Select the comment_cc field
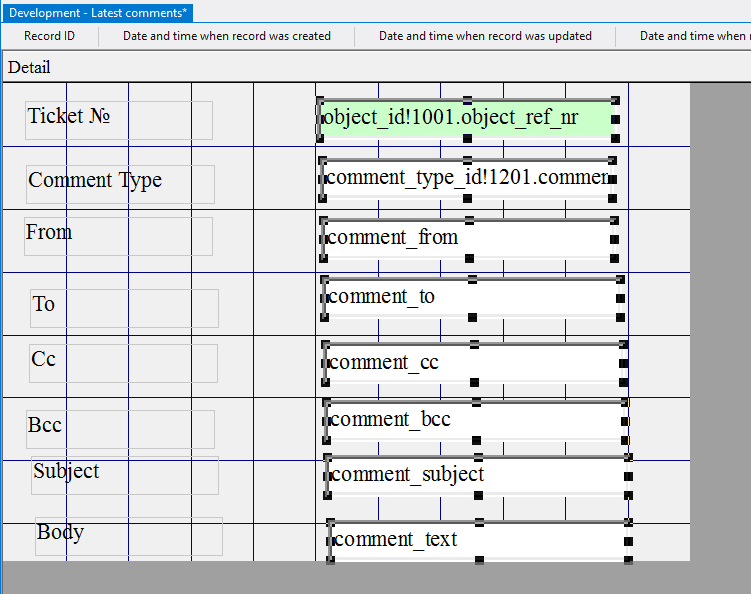Screen dimensions: 751x594 click(473, 362)
